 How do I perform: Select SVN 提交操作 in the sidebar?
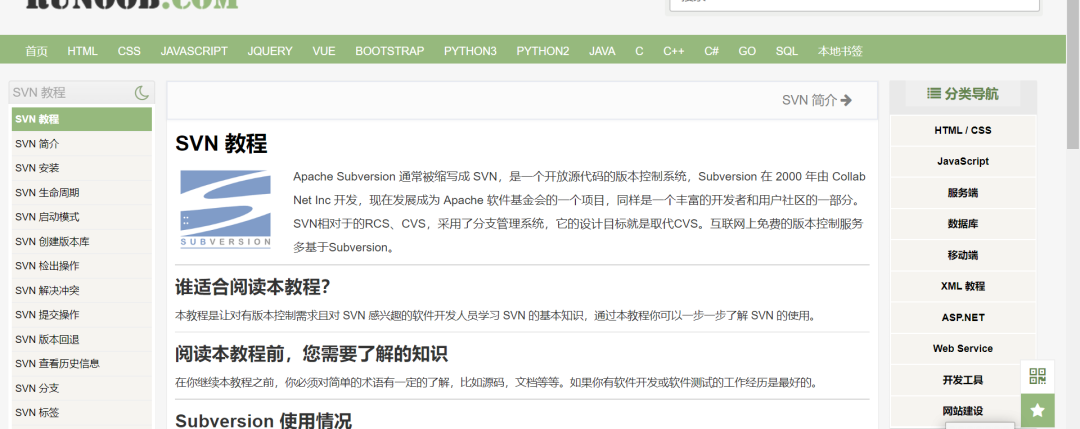[81, 315]
